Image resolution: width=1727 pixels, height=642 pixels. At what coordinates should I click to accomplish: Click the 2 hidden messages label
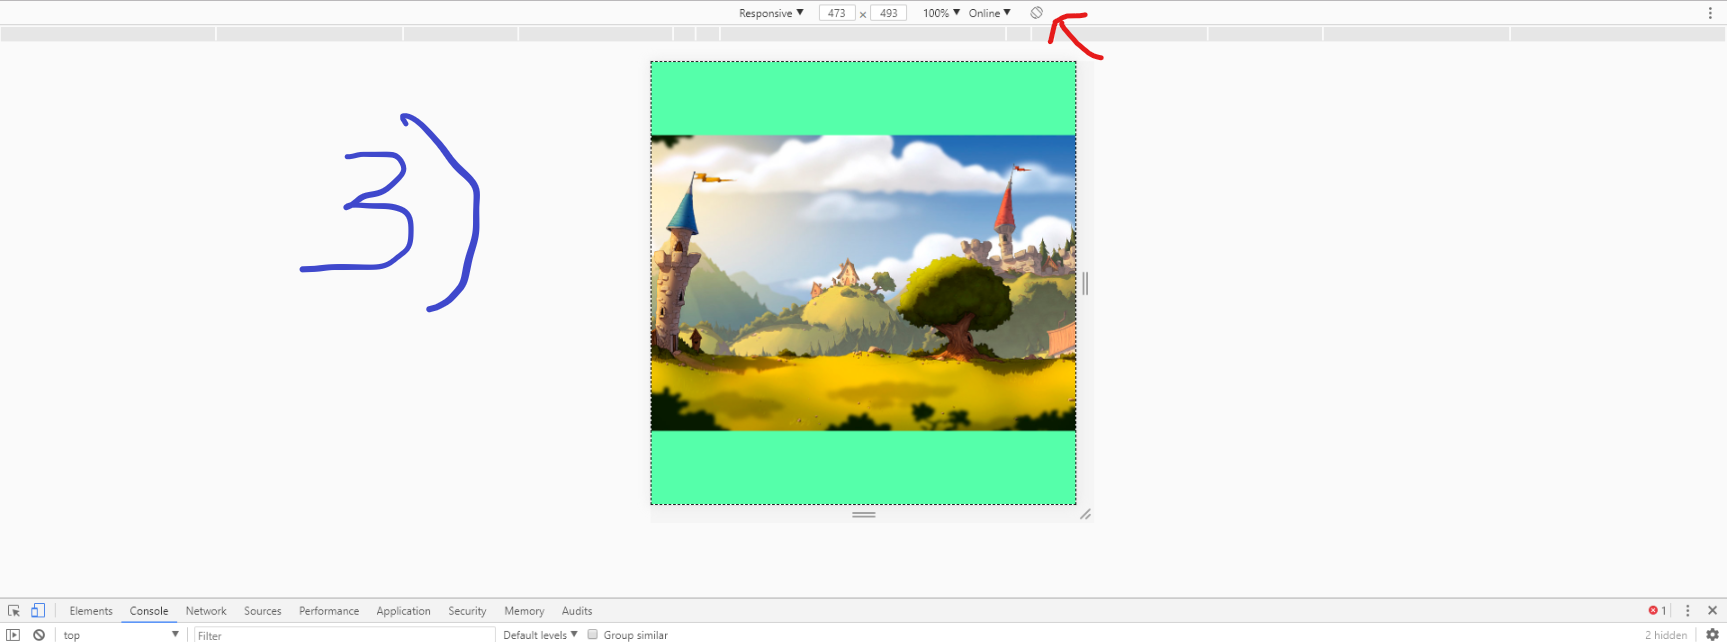point(1666,635)
